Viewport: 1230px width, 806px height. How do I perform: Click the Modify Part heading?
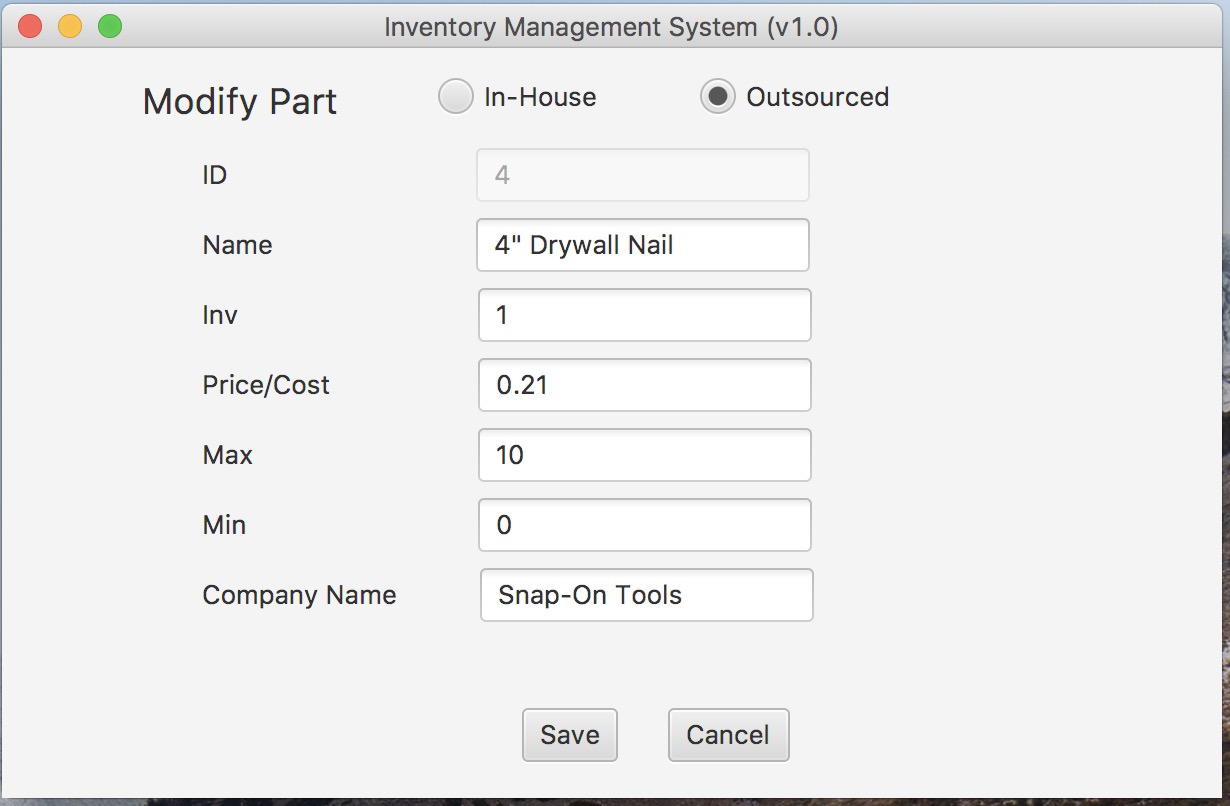click(240, 102)
